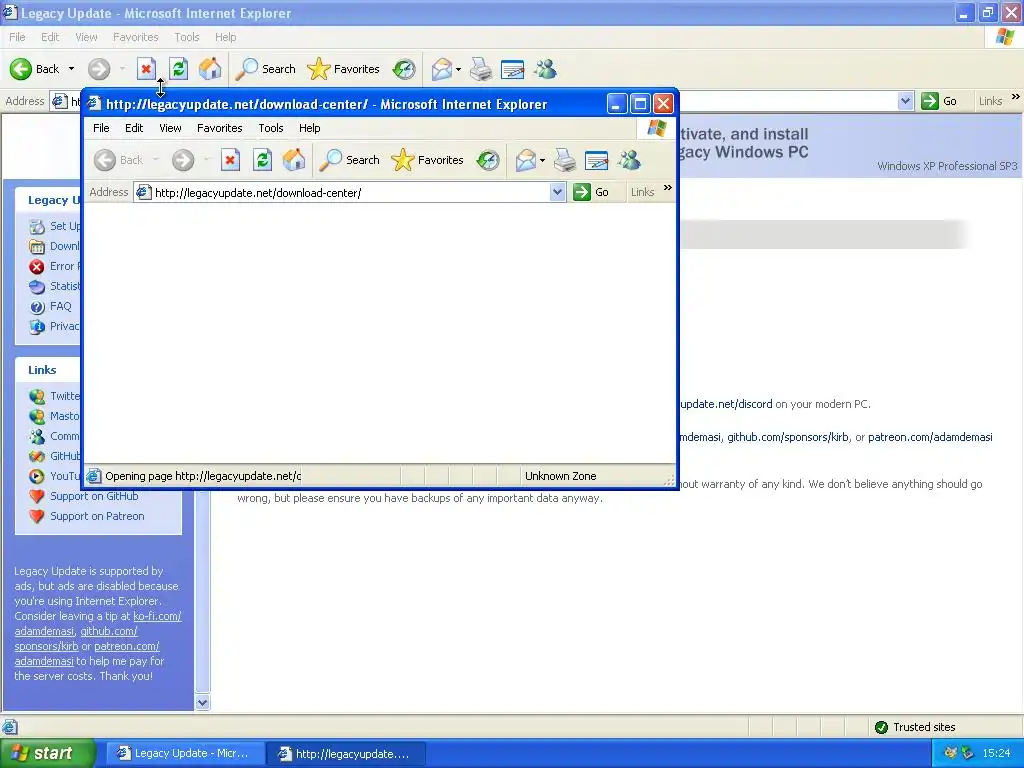The width and height of the screenshot is (1024, 768).
Task: Open Search in Legacy Update background window
Action: pyautogui.click(x=265, y=69)
